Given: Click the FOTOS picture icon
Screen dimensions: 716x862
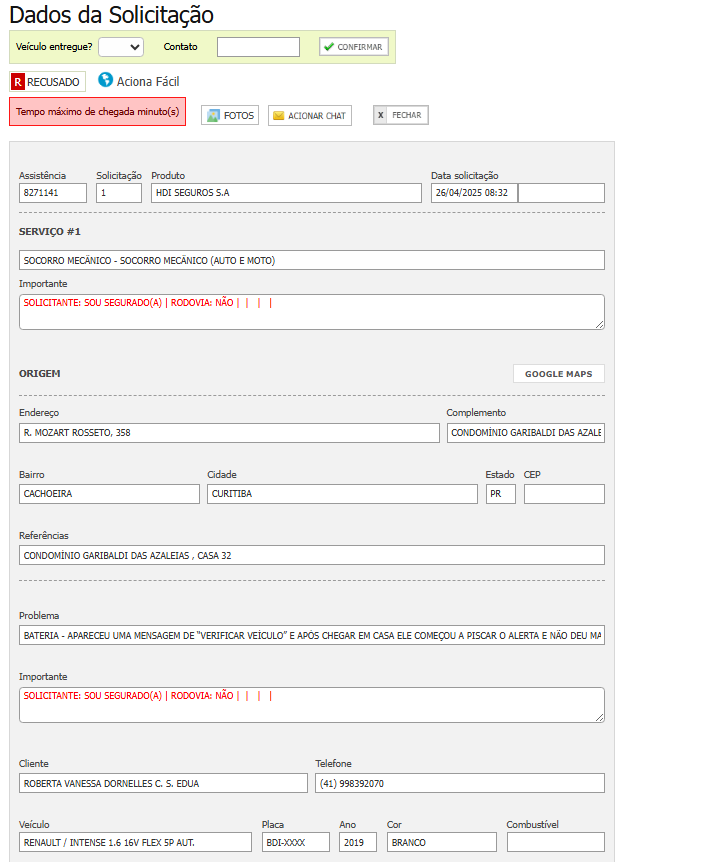Looking at the screenshot, I should tap(213, 115).
